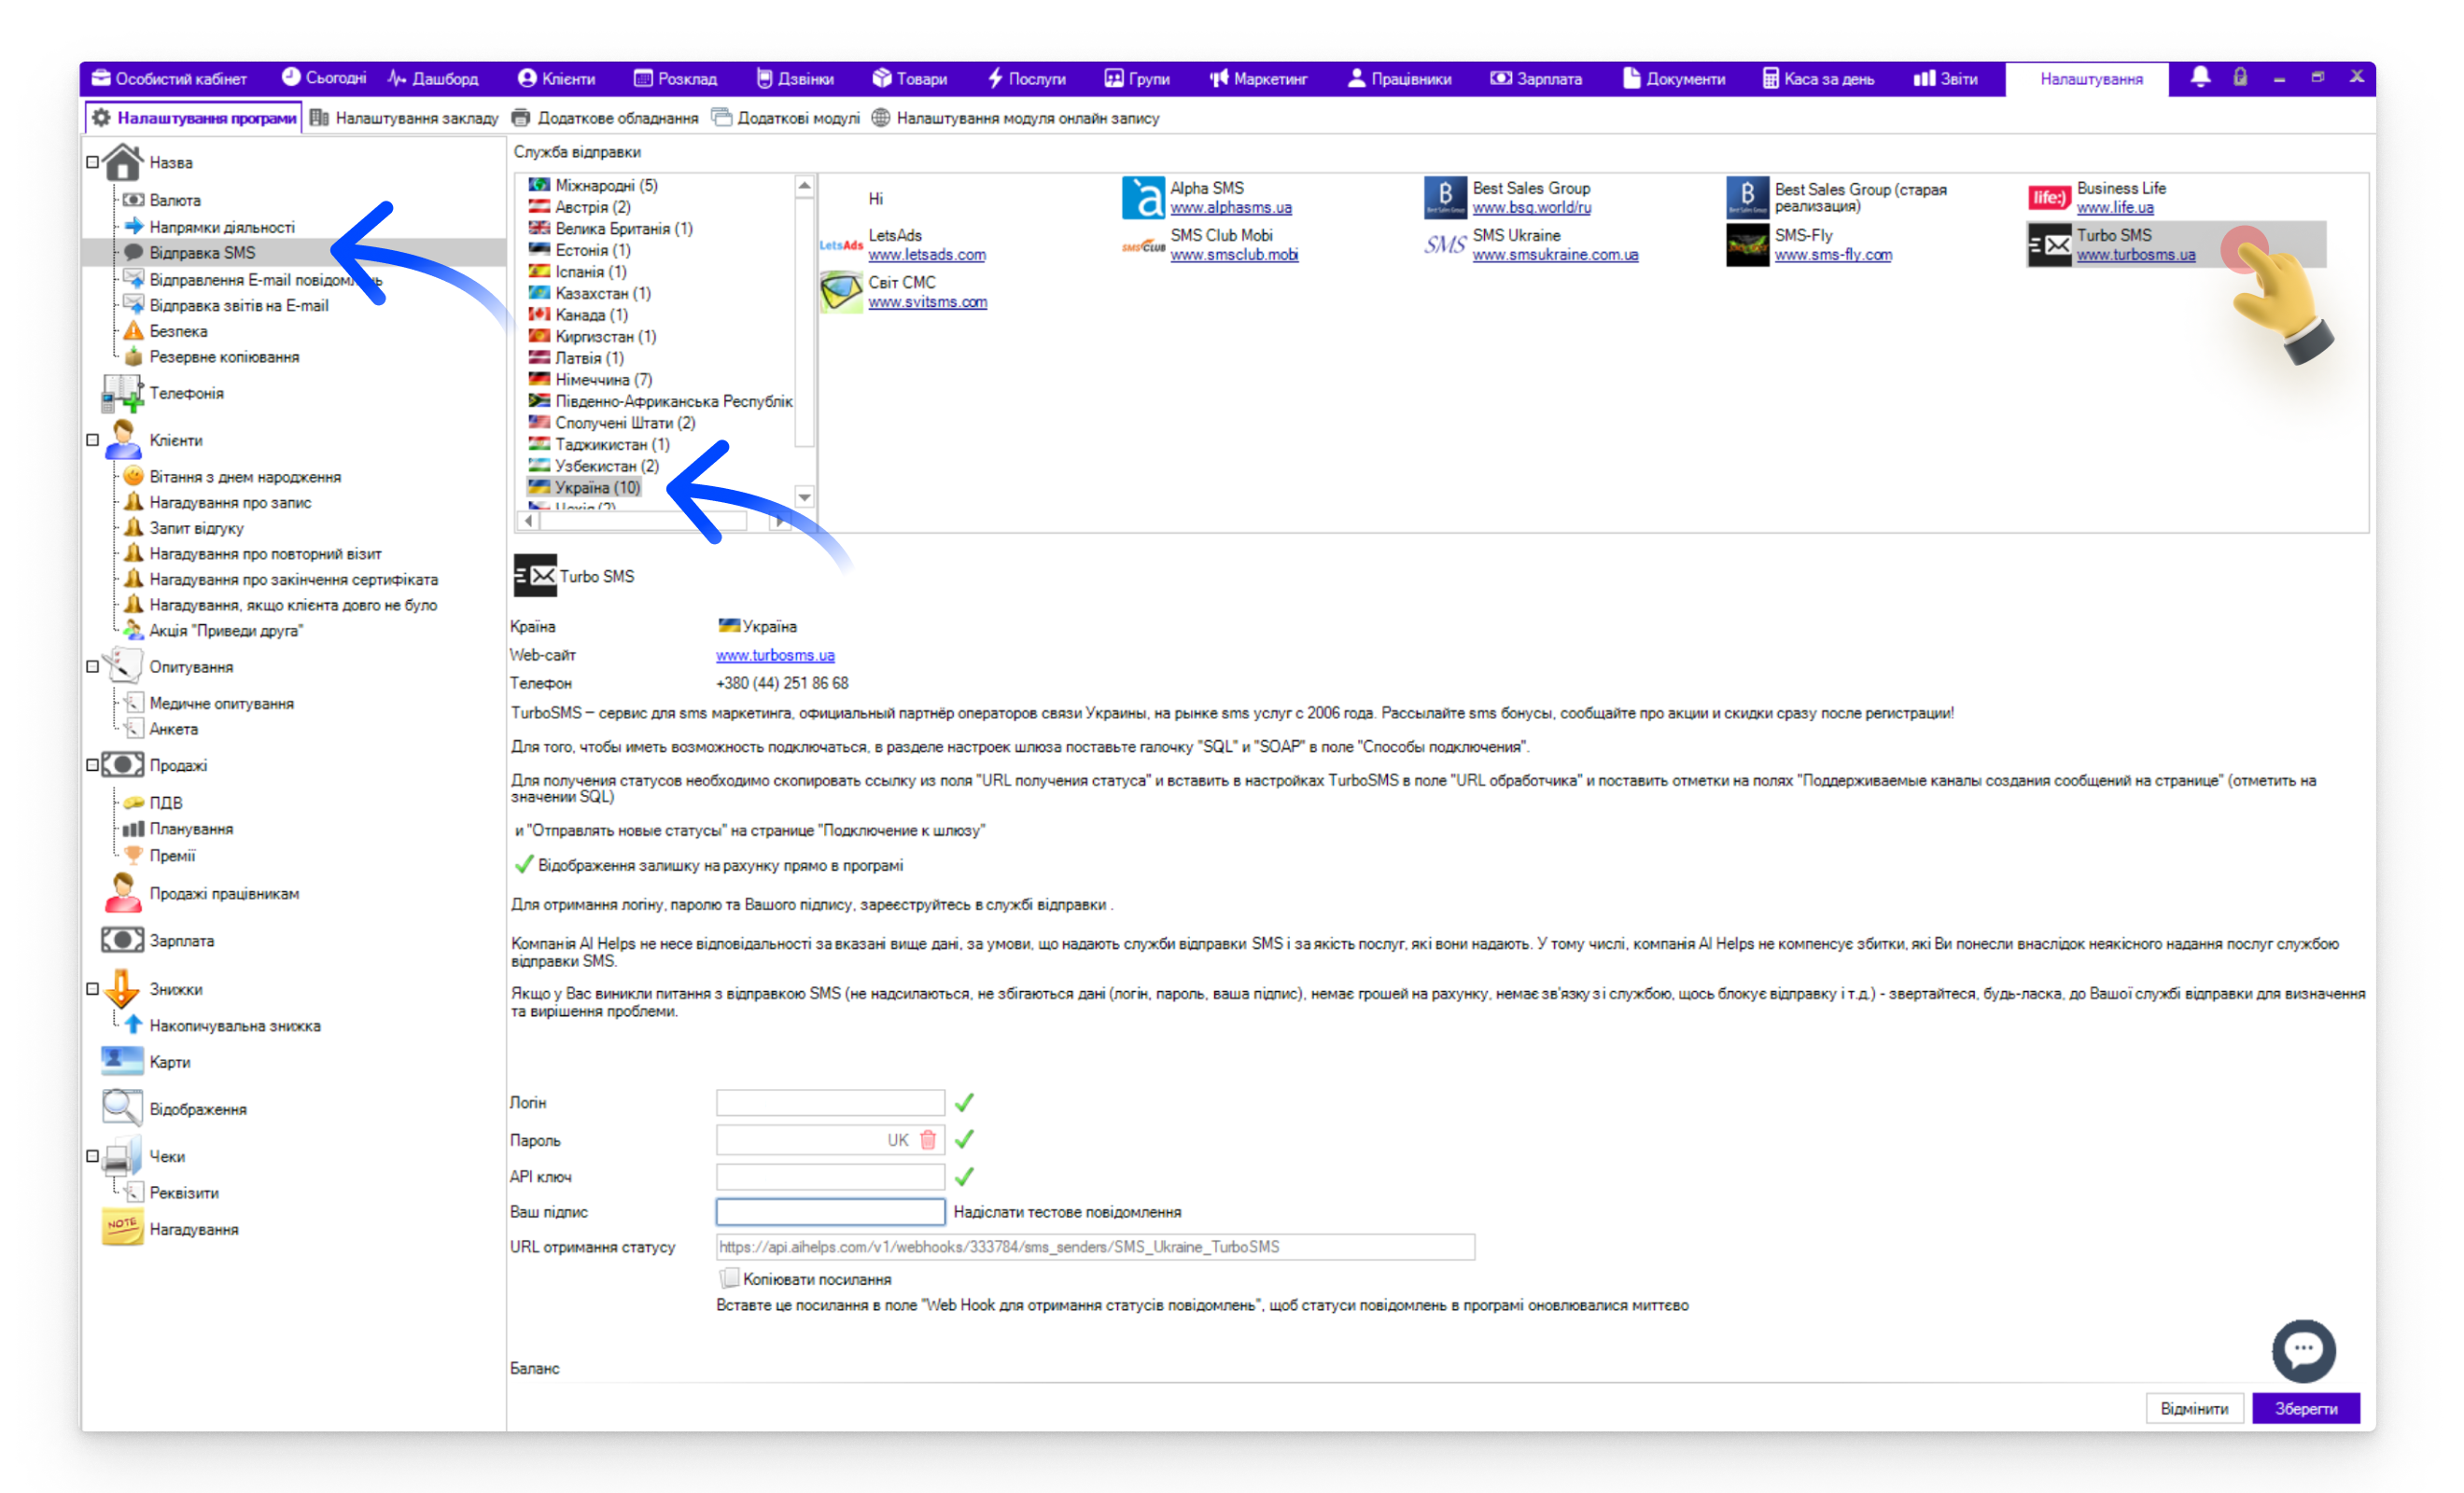Click the URL отримання статусу field
Image resolution: width=2464 pixels, height=1493 pixels.
pos(1095,1247)
